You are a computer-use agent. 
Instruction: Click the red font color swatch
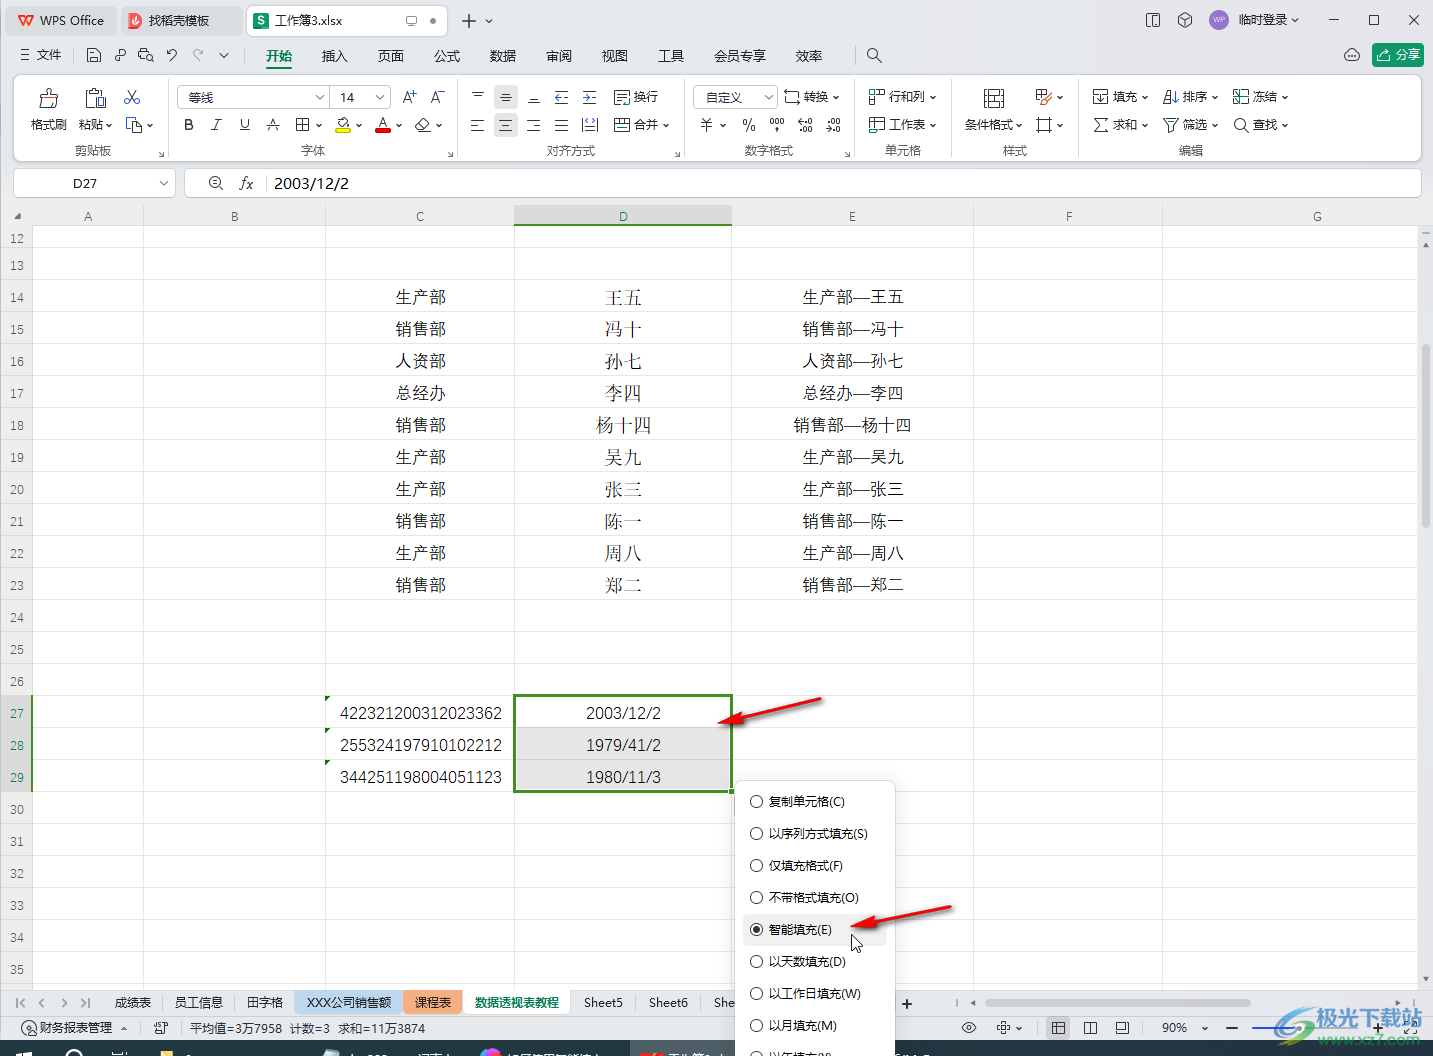point(383,125)
